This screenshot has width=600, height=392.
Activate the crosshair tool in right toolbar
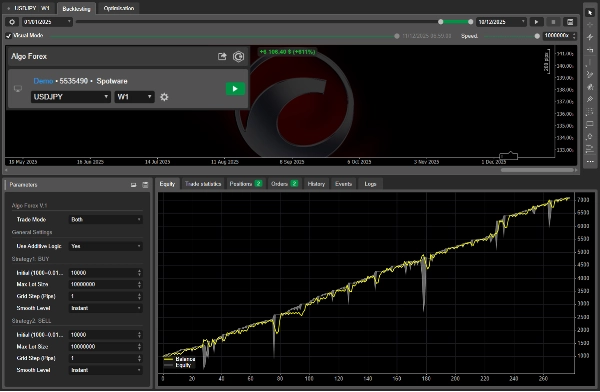click(590, 25)
